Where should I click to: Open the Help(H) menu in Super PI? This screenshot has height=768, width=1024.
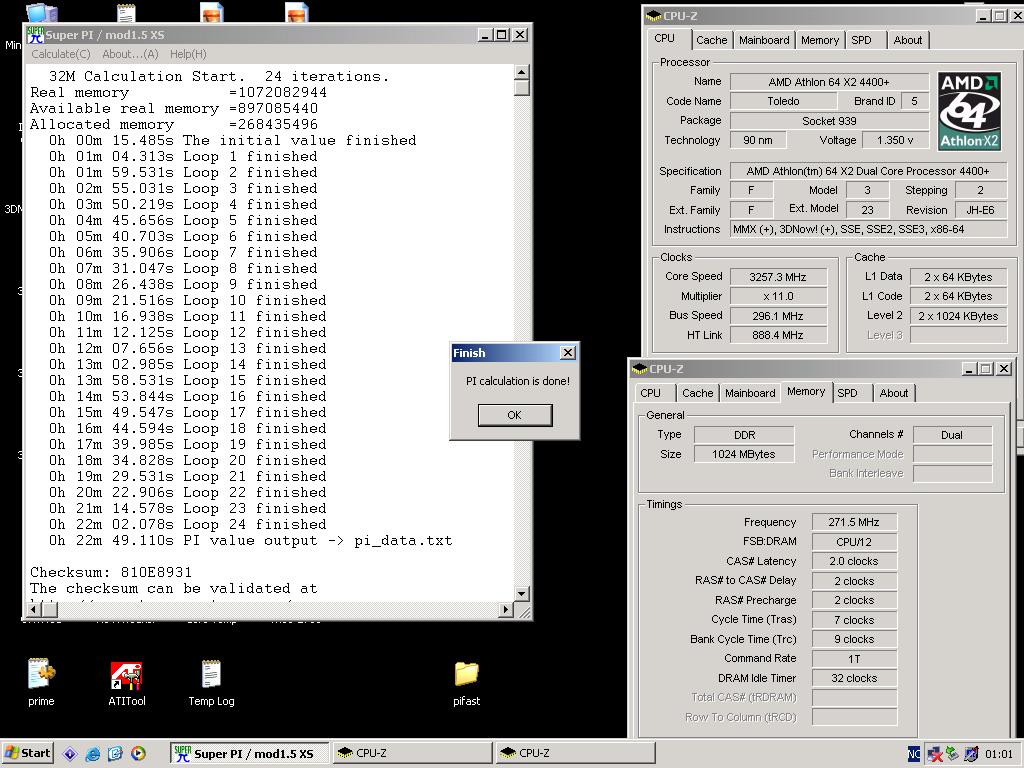(188, 54)
